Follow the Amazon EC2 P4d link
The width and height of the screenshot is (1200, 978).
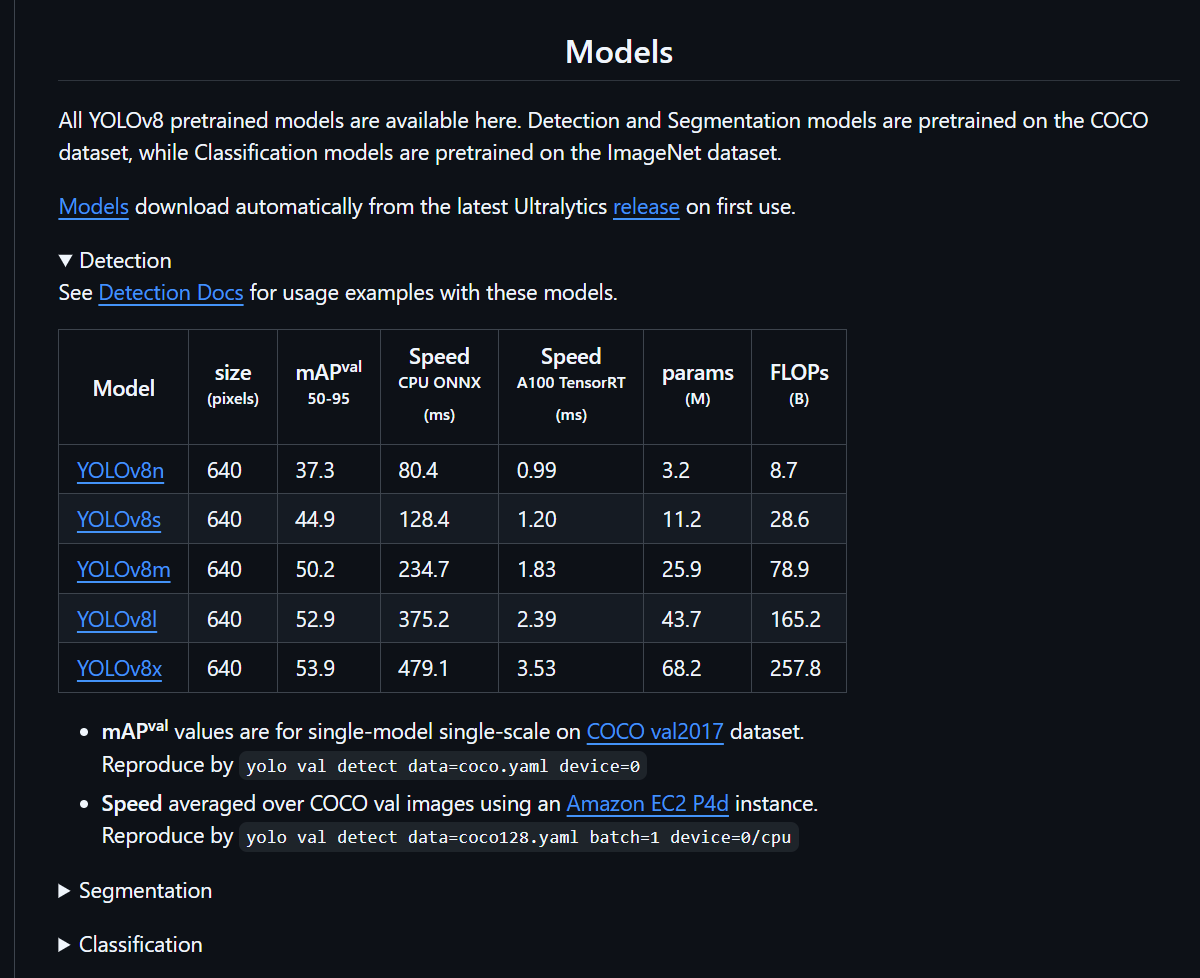click(x=648, y=803)
